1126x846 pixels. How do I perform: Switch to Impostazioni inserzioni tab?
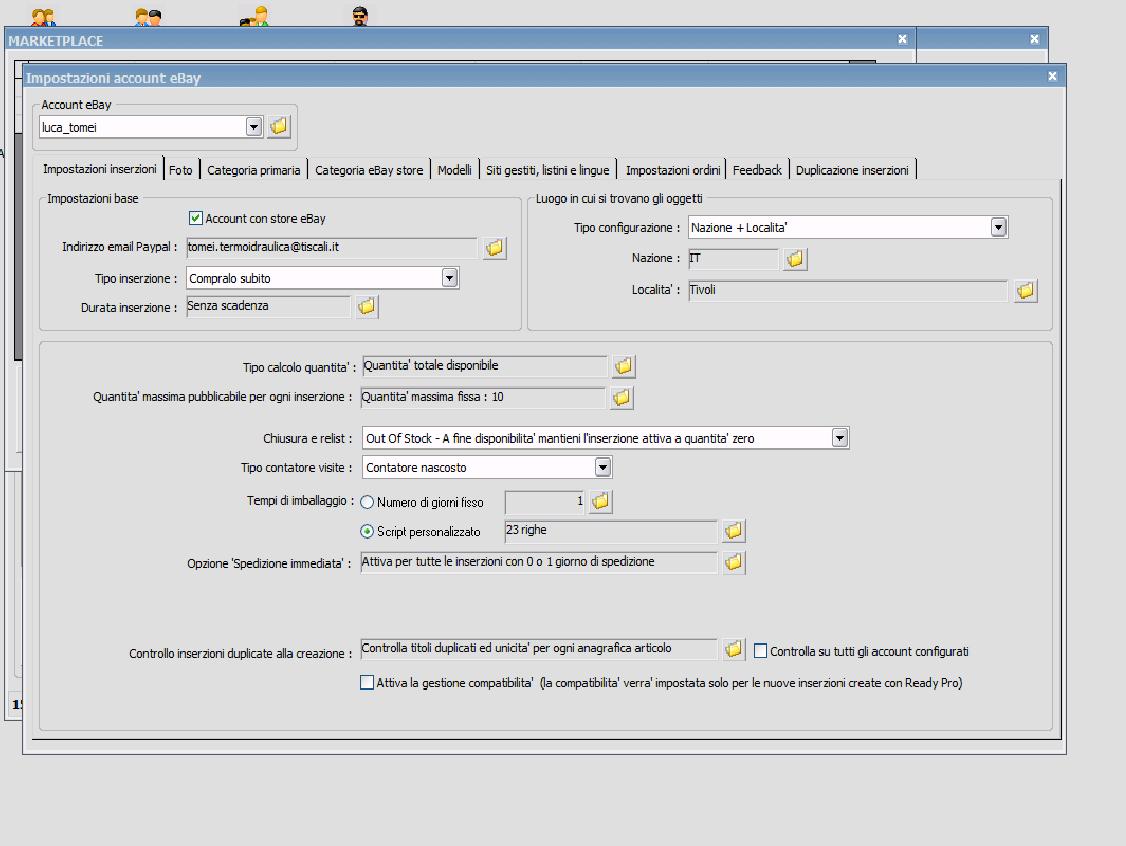click(99, 169)
